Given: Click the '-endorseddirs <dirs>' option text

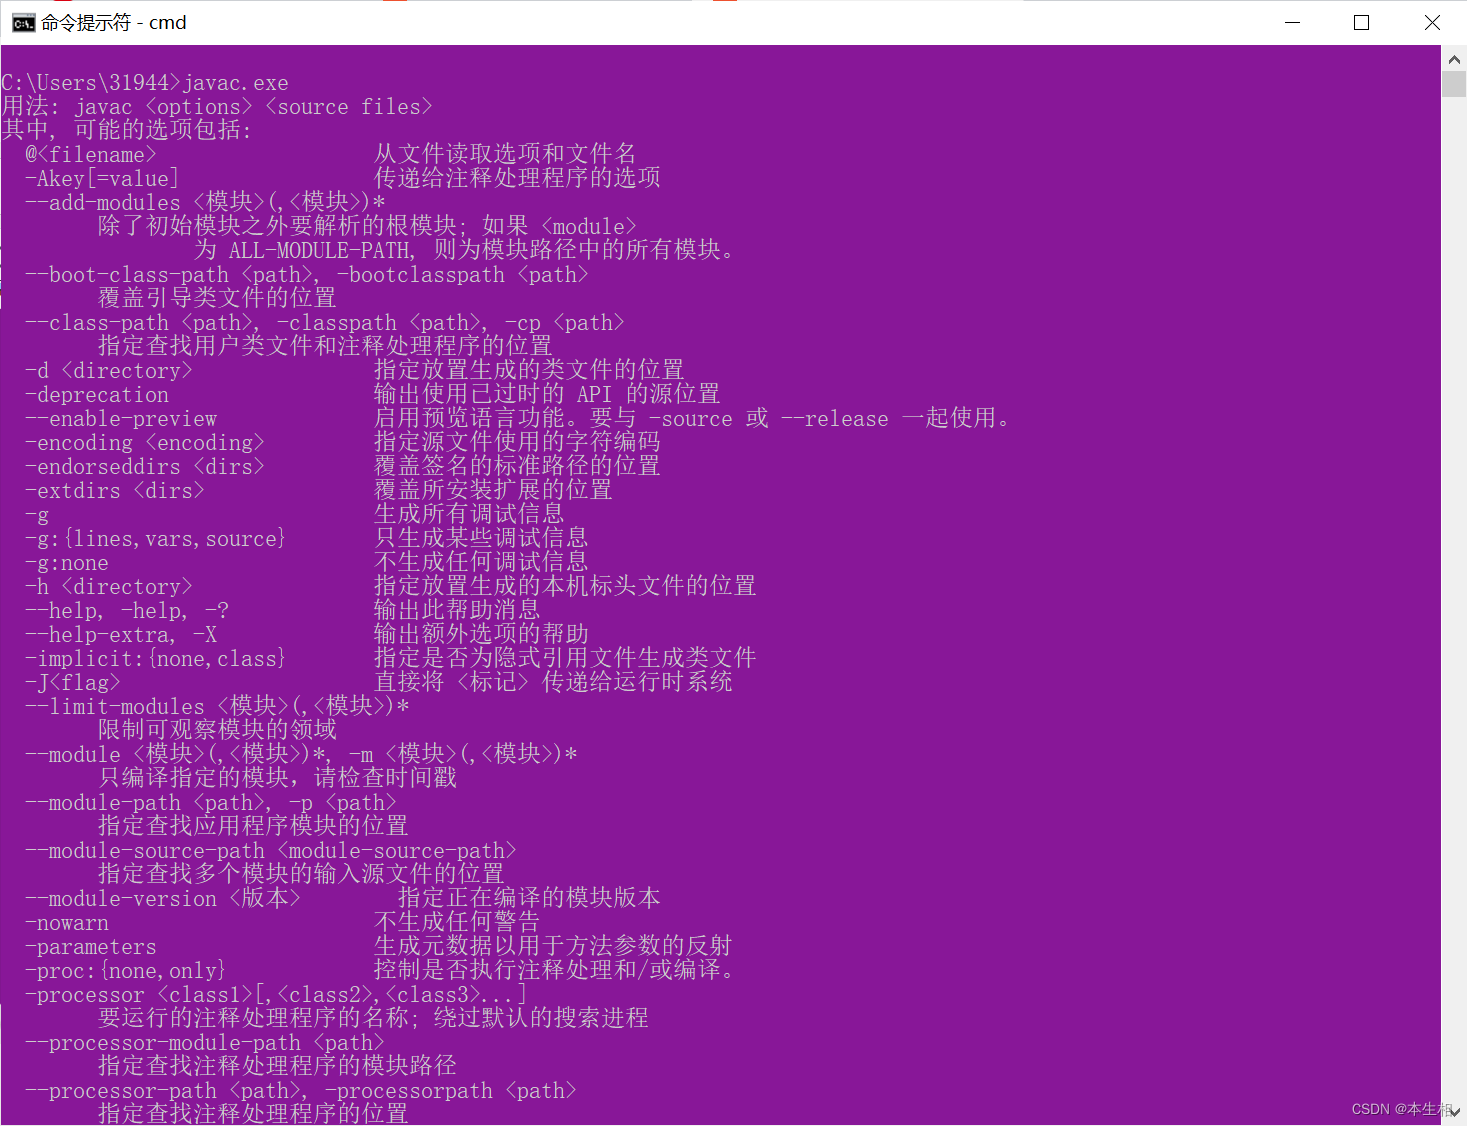Looking at the screenshot, I should 145,467.
